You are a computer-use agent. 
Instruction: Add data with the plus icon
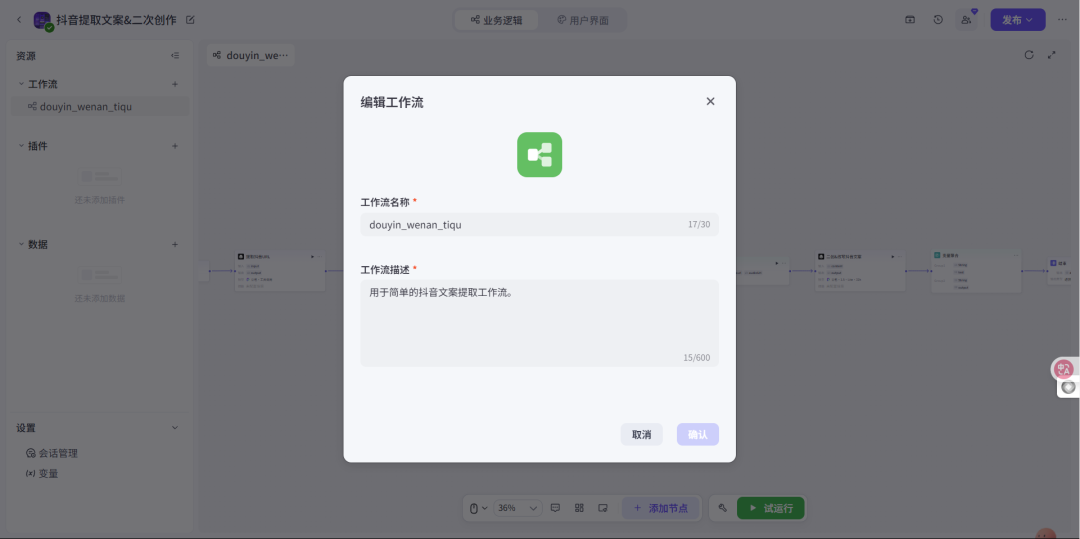(175, 244)
